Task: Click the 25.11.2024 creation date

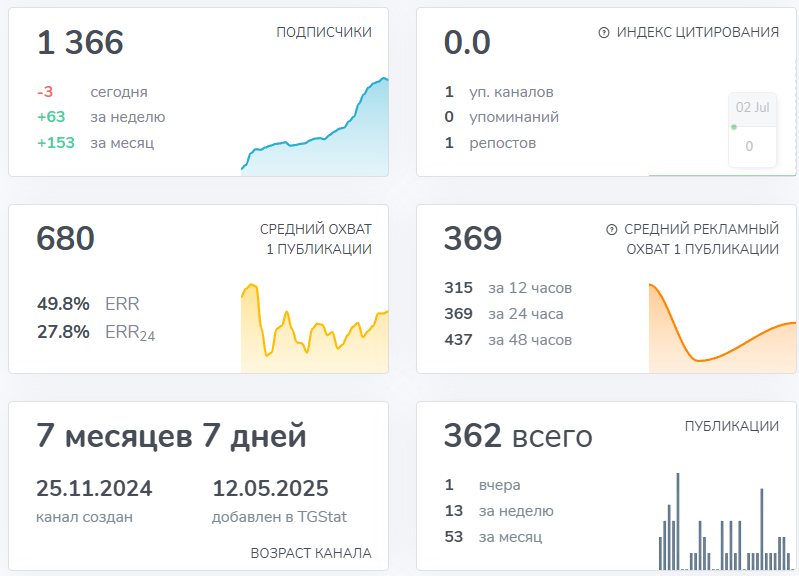Action: pos(94,488)
